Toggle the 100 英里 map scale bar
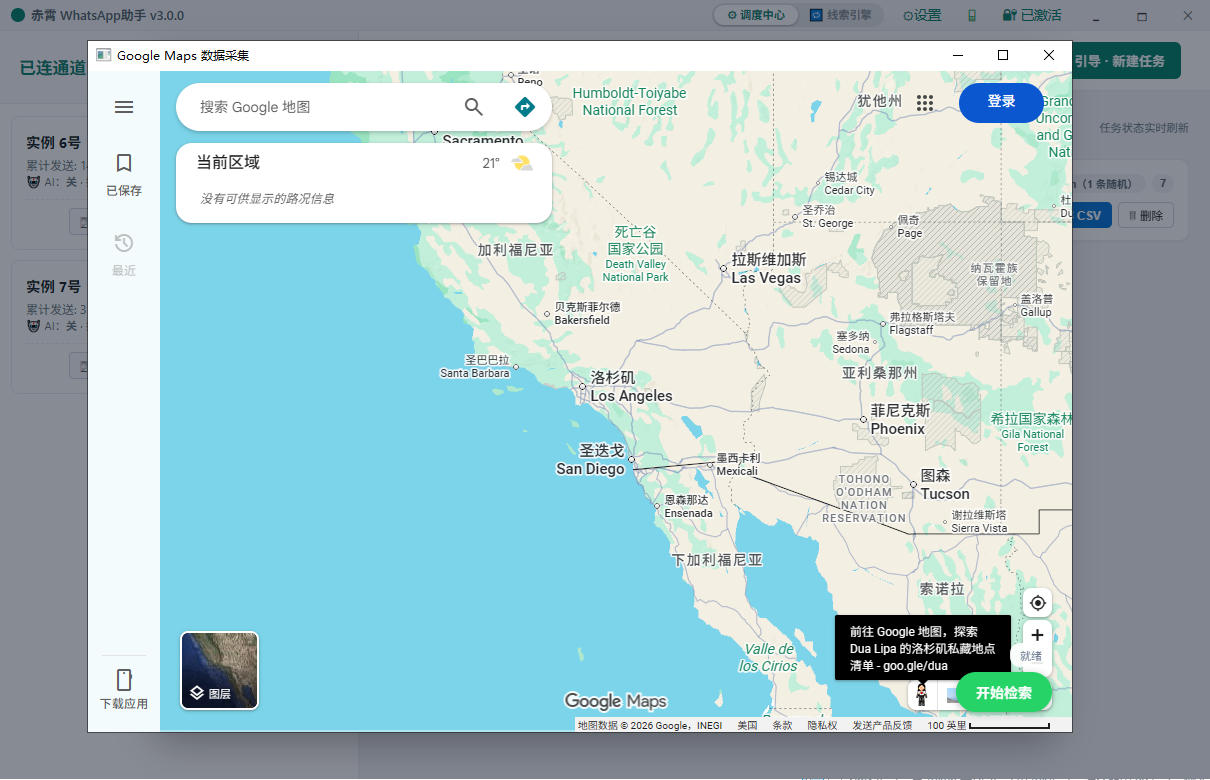 tap(988, 725)
